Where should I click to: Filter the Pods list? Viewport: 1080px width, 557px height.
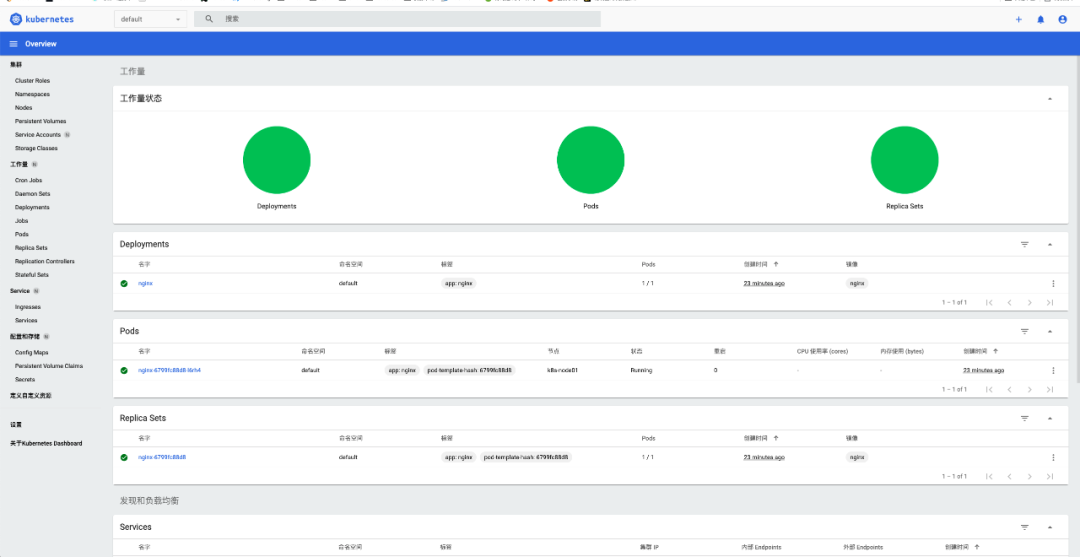(1024, 331)
